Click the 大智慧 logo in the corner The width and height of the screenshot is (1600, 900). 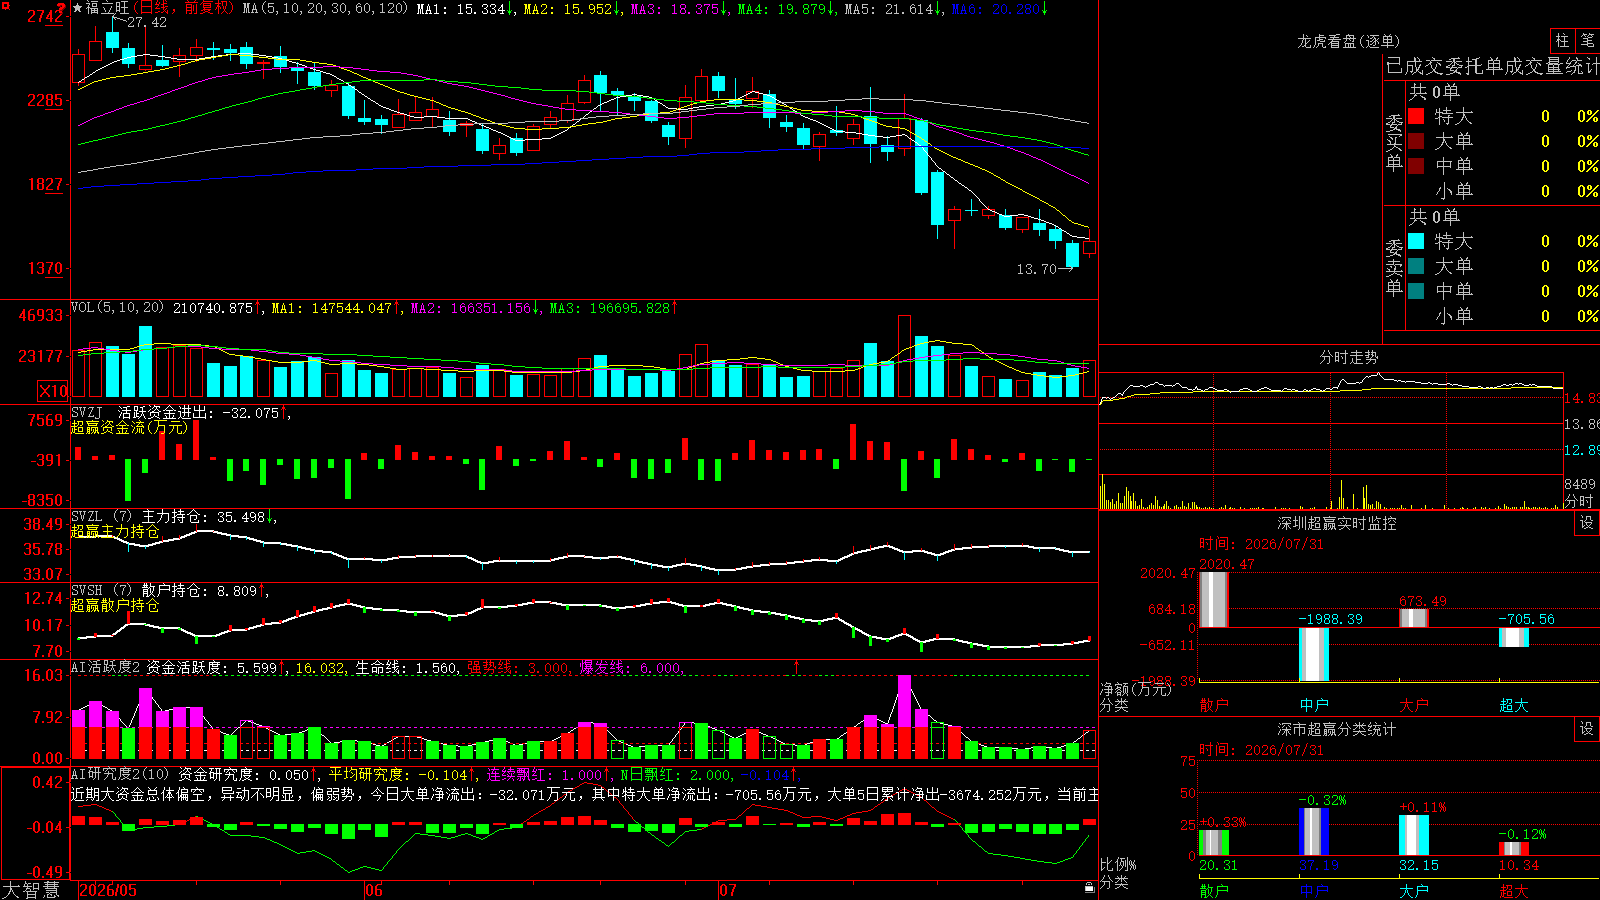pyautogui.click(x=31, y=890)
